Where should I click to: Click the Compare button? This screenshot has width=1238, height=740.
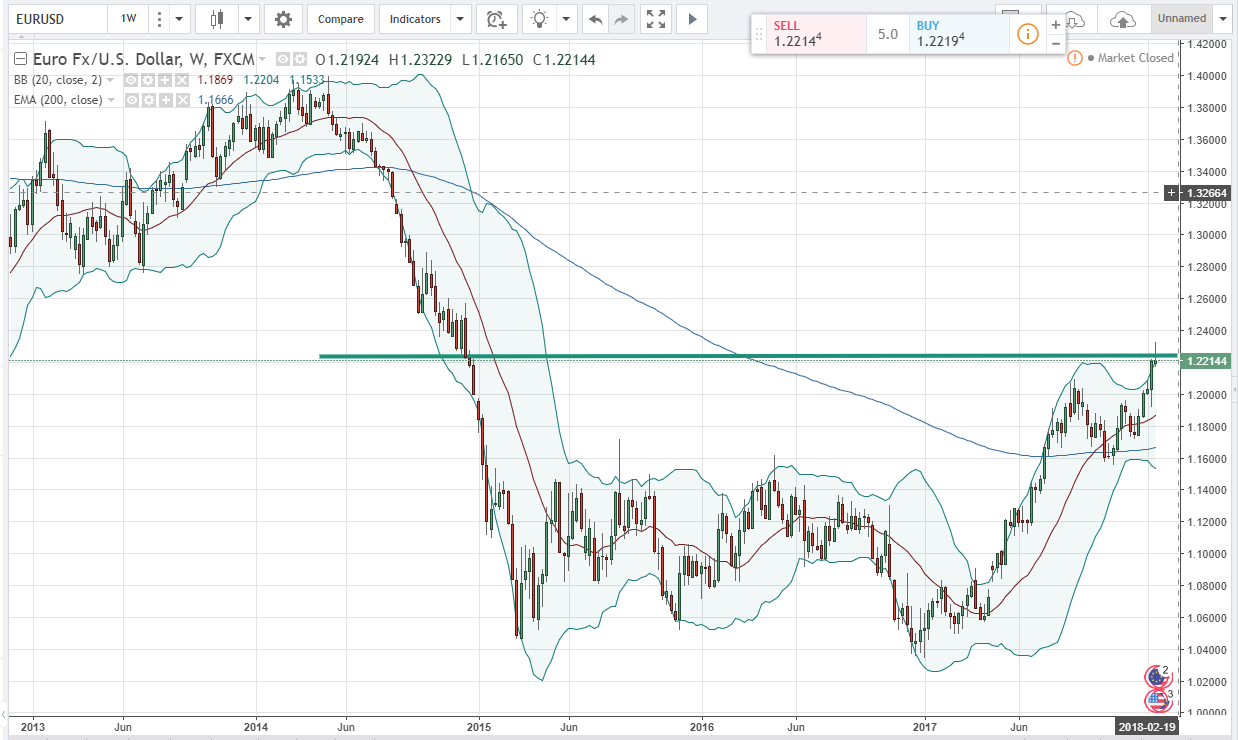point(340,18)
